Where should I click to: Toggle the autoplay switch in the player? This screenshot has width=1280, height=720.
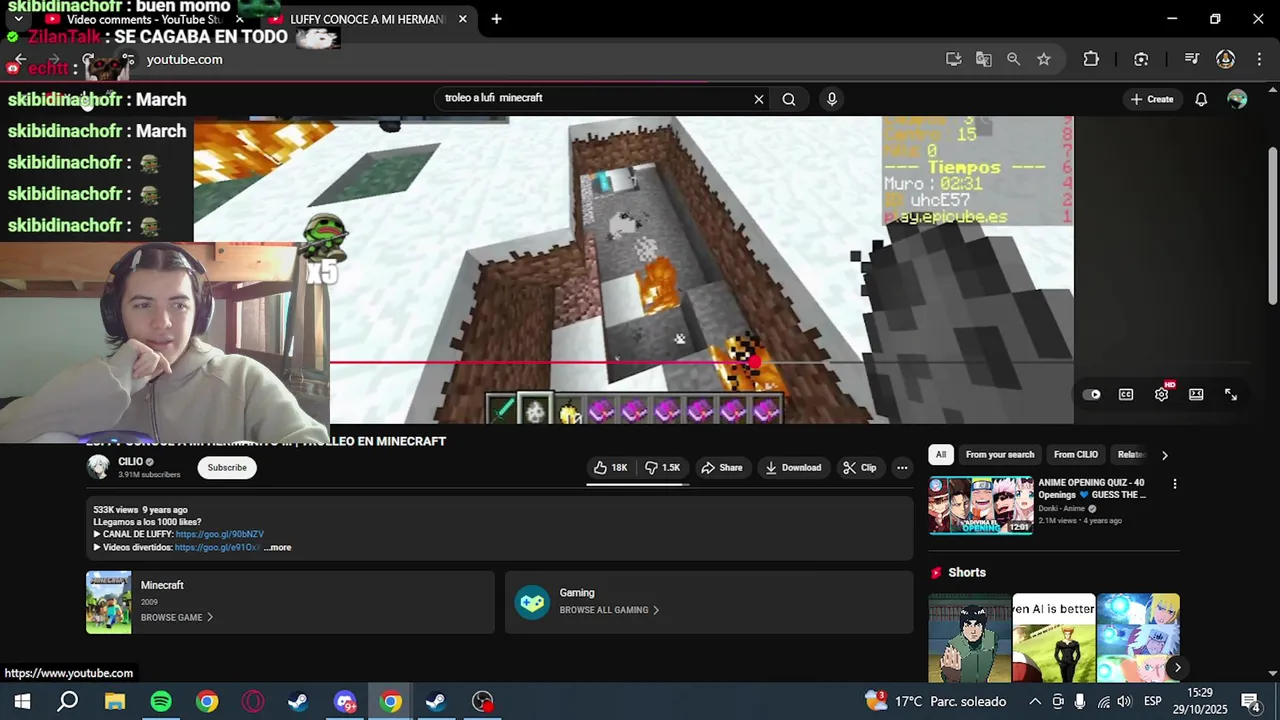(1092, 395)
